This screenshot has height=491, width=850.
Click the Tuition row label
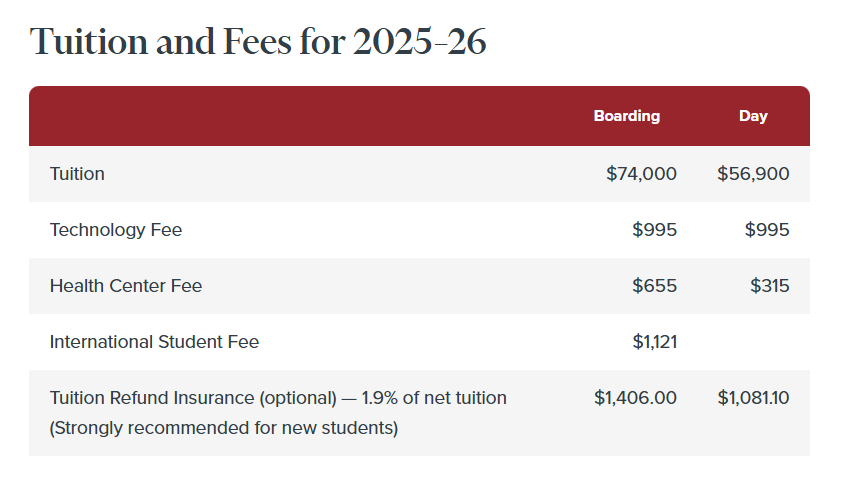click(77, 174)
